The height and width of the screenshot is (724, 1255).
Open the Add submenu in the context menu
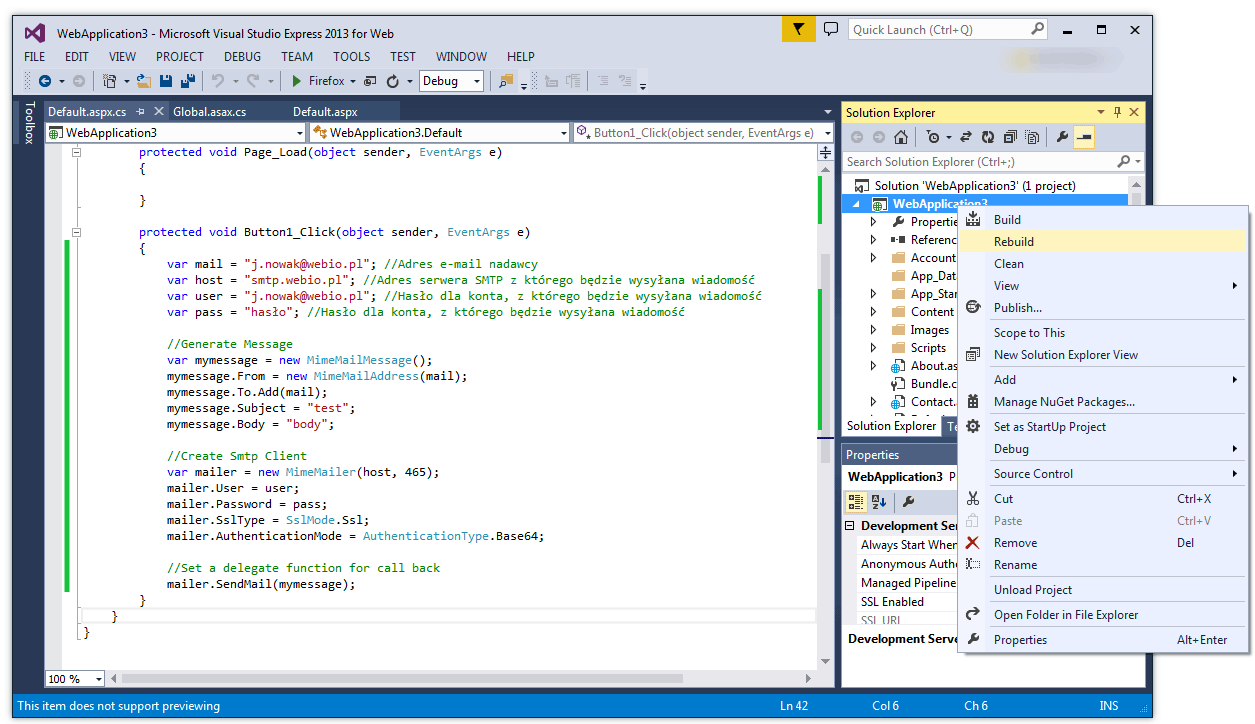tap(1103, 380)
